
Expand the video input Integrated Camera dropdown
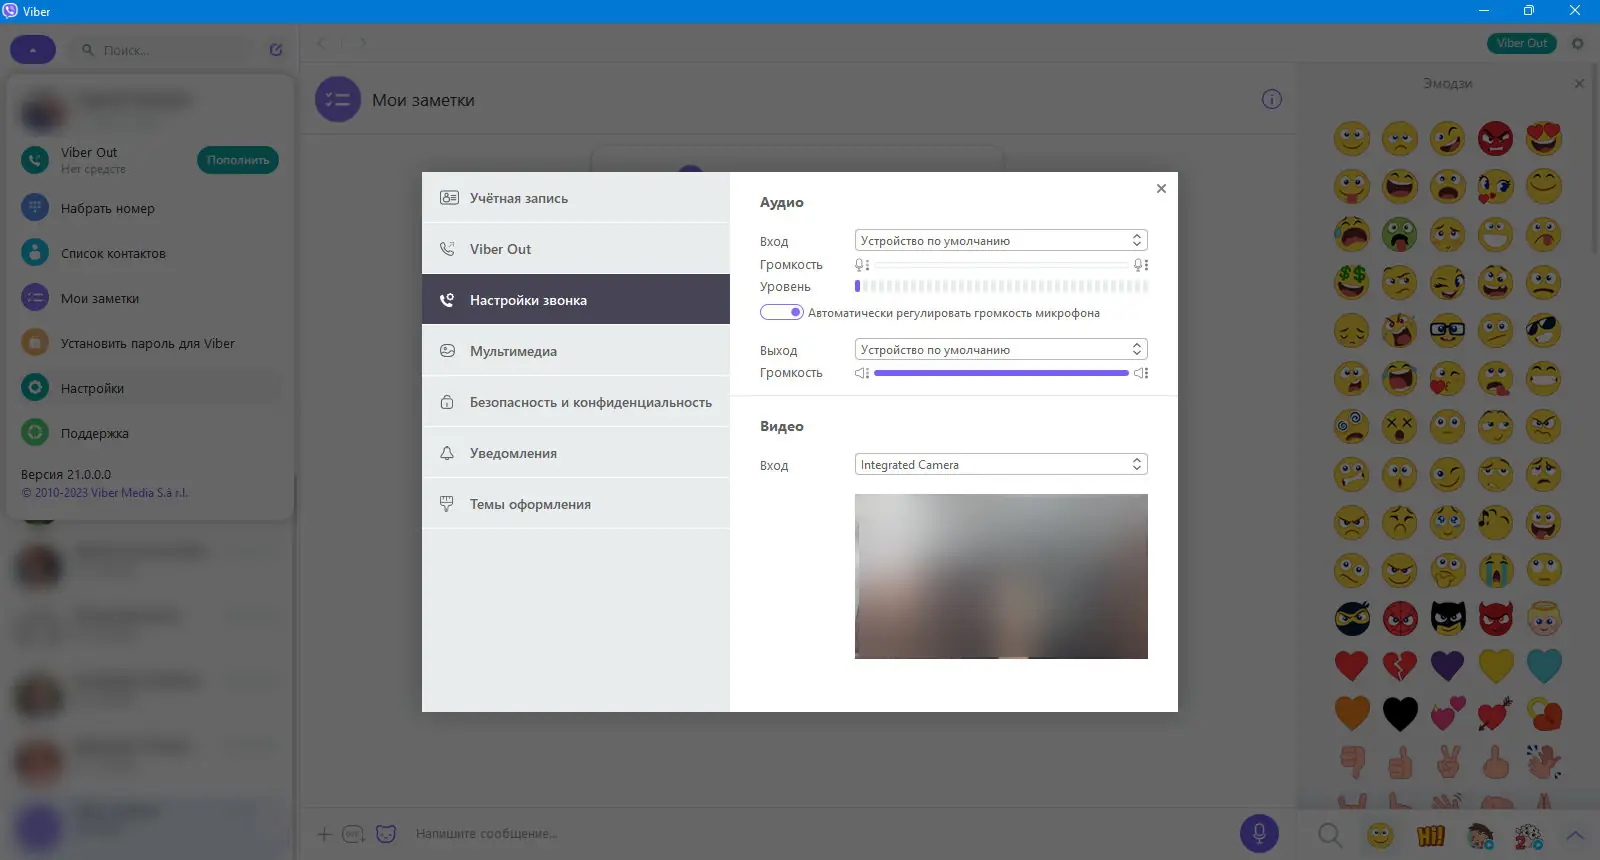pos(1001,464)
